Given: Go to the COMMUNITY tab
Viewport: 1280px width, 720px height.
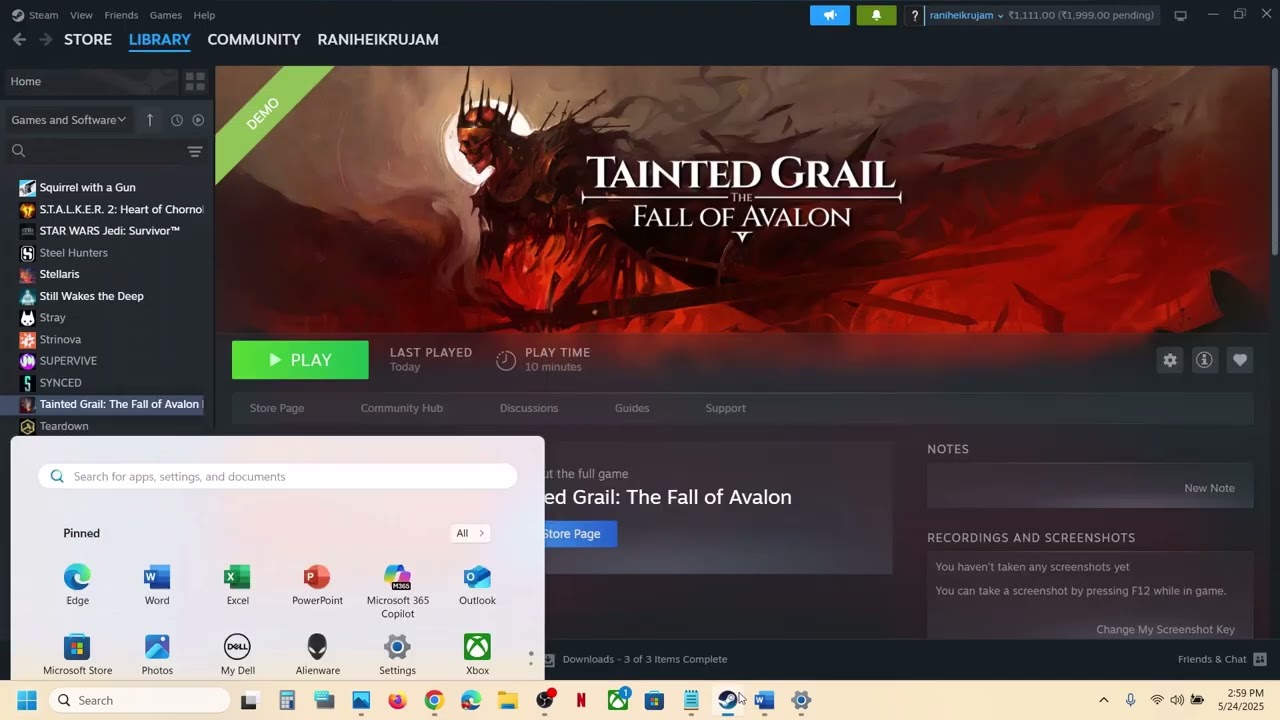Looking at the screenshot, I should tap(254, 39).
